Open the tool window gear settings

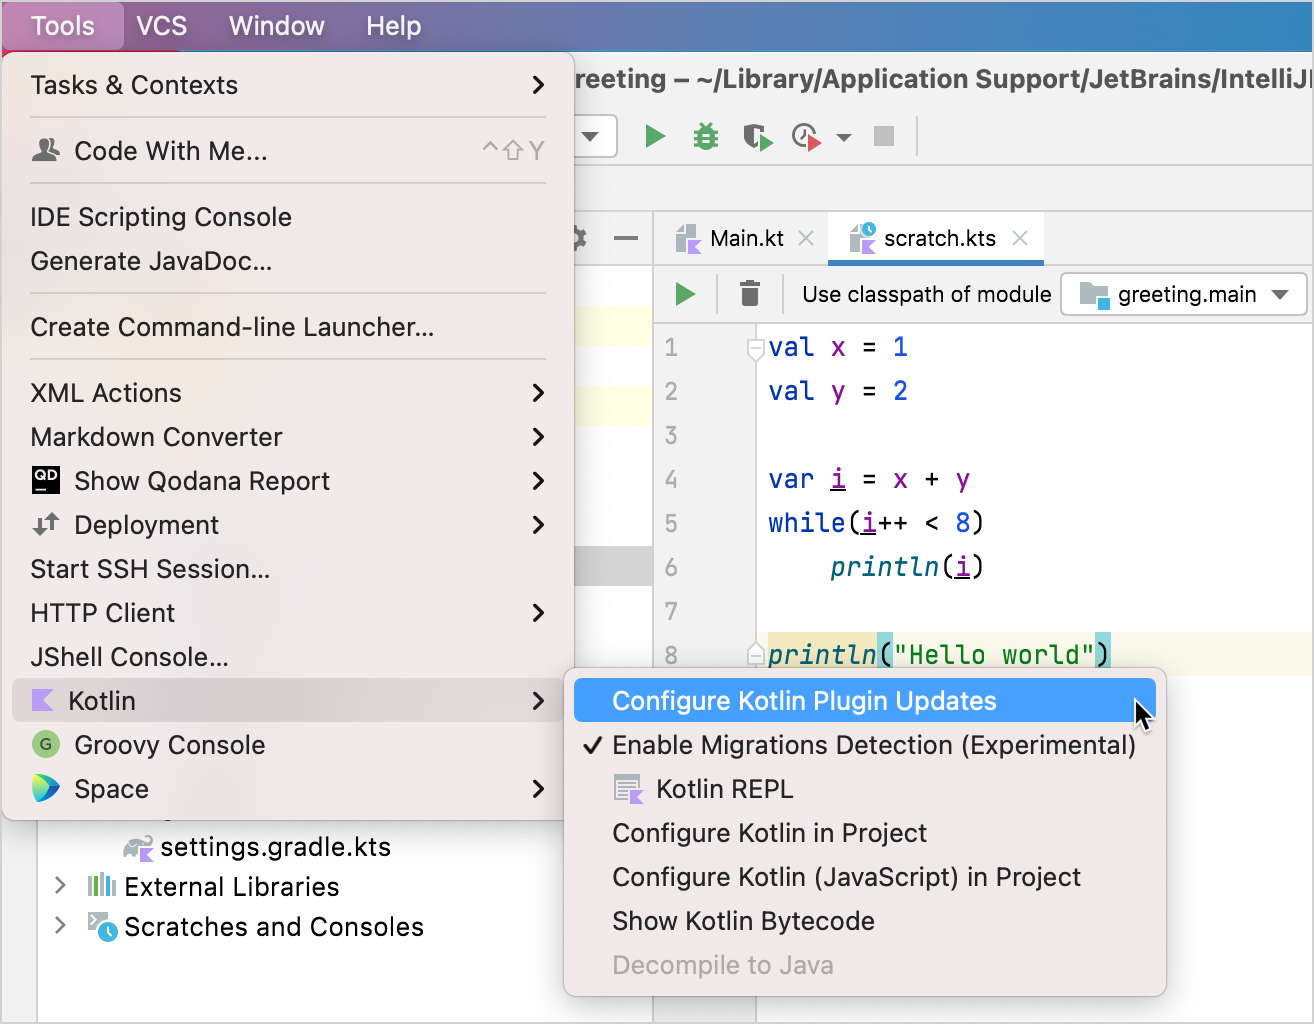click(x=579, y=238)
